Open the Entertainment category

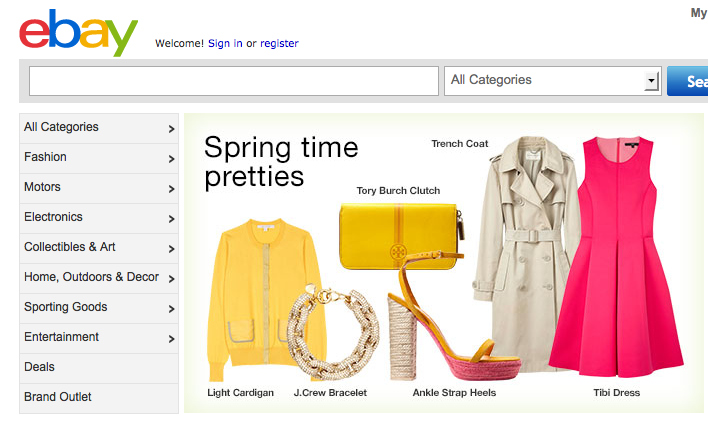tap(99, 338)
